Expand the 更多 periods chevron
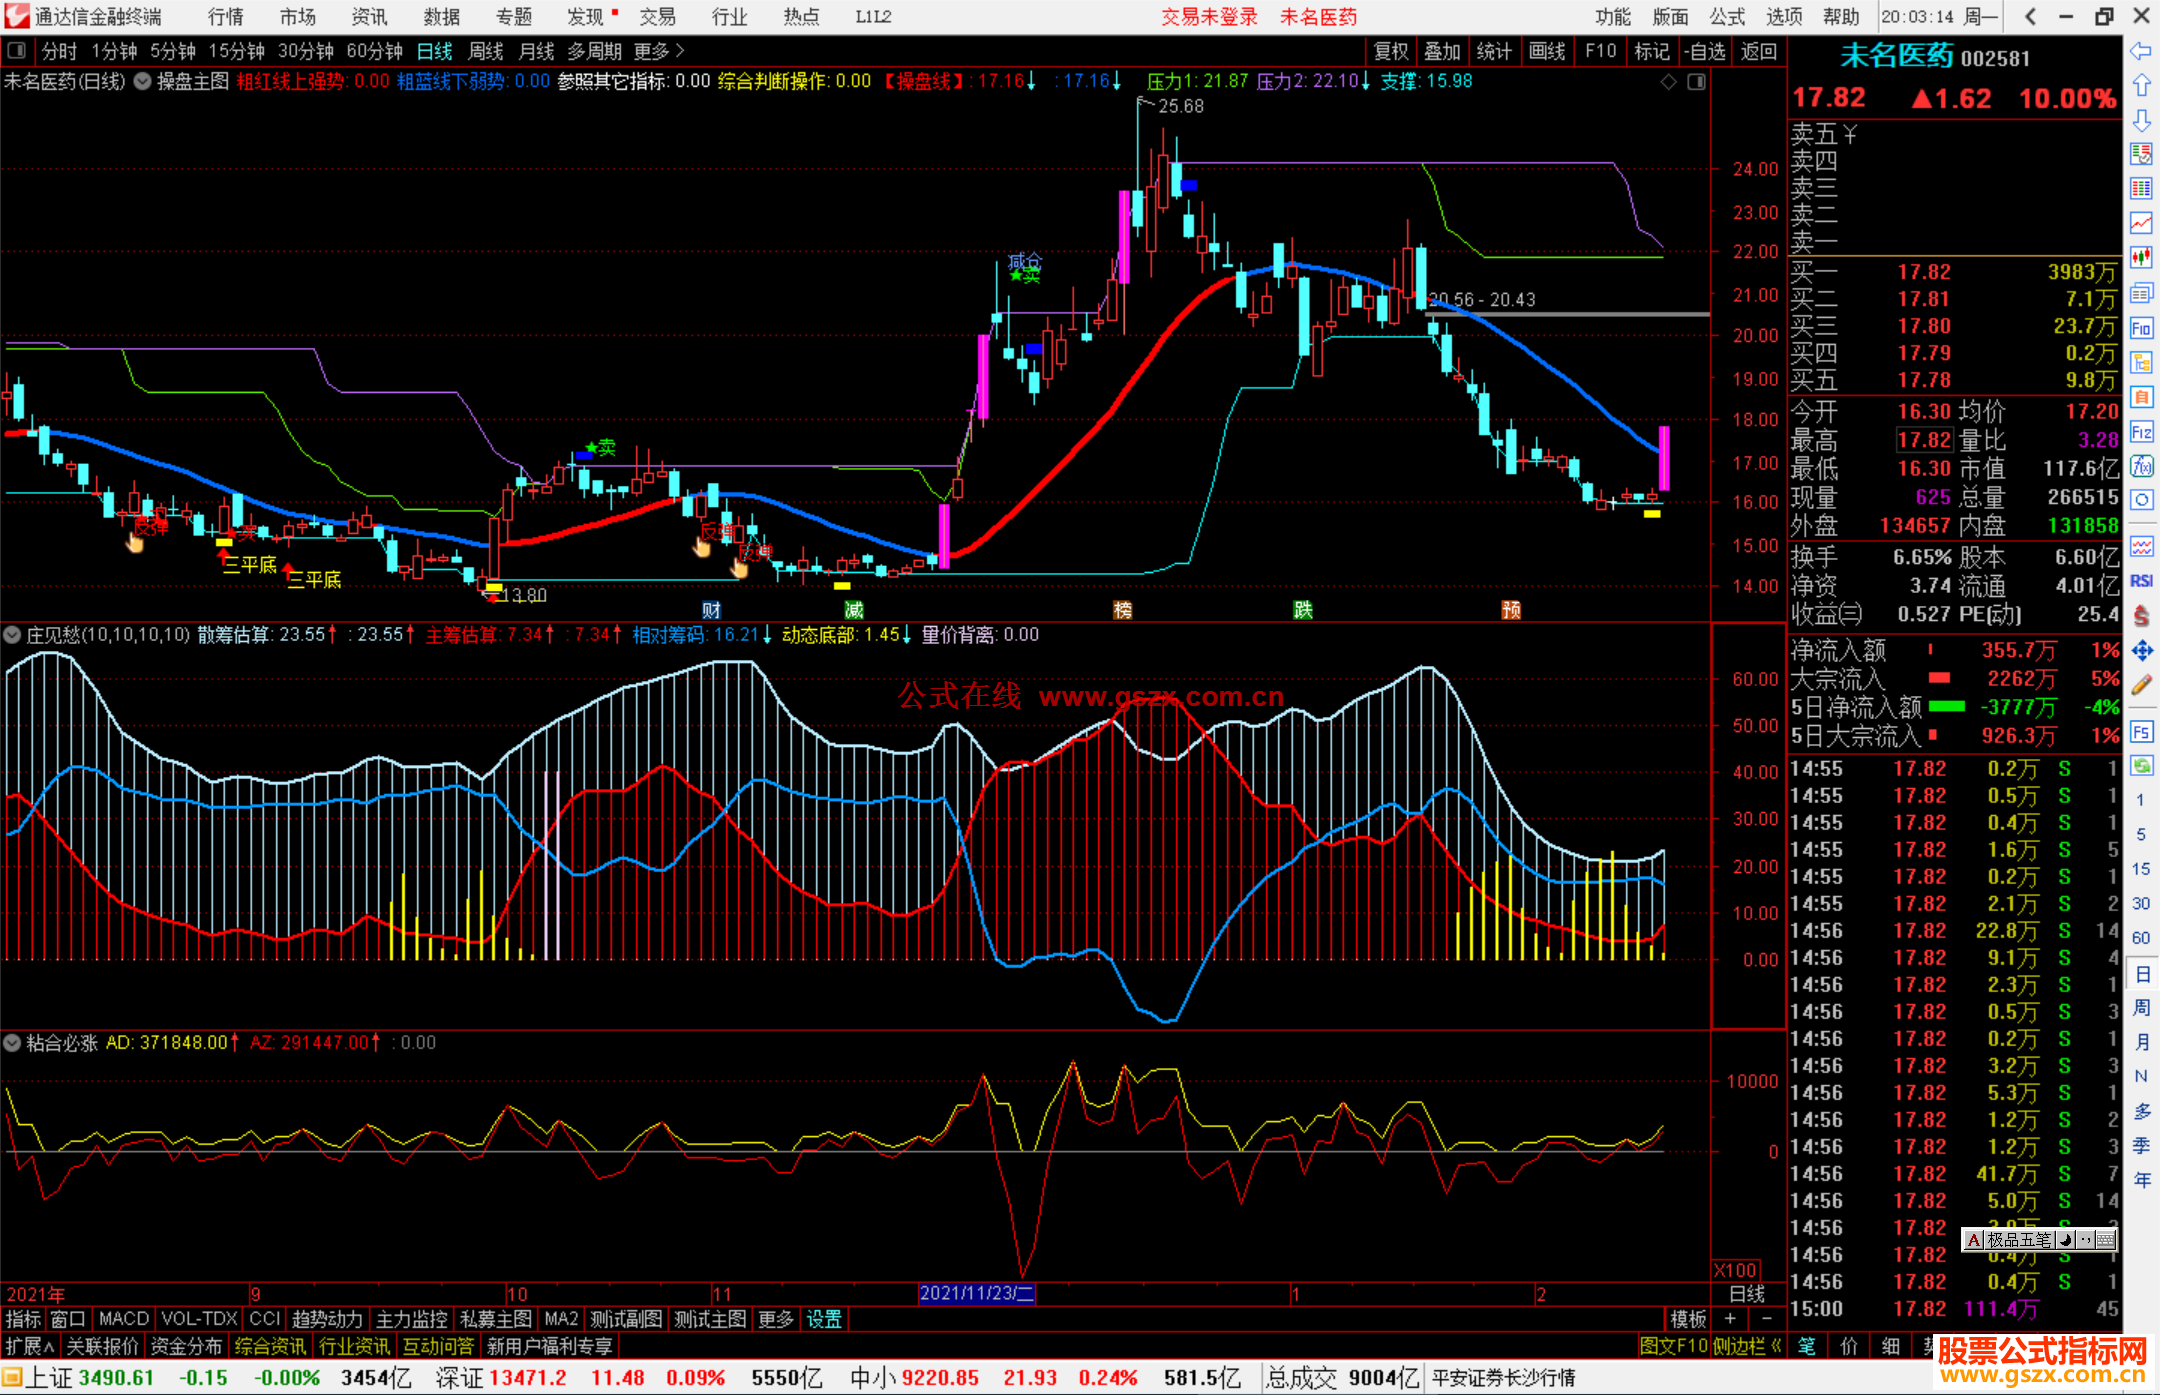Screen dimensions: 2160x1395 681,51
